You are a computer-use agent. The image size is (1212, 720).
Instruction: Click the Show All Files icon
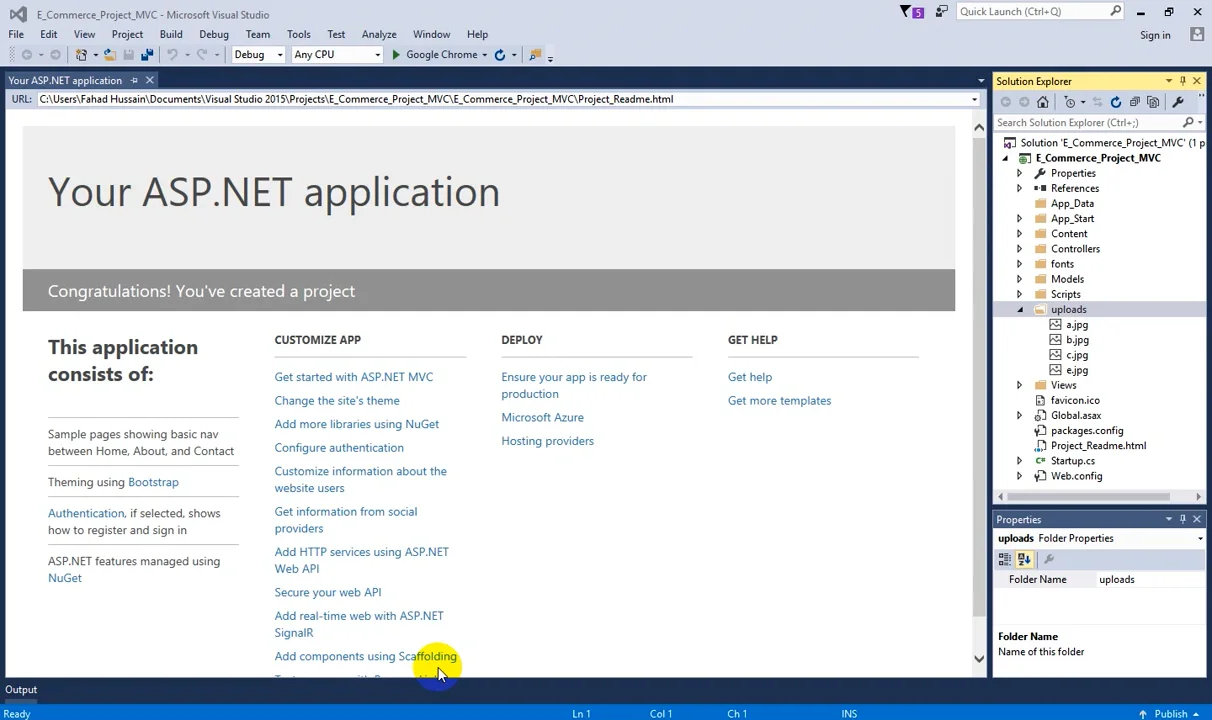coord(1153,102)
